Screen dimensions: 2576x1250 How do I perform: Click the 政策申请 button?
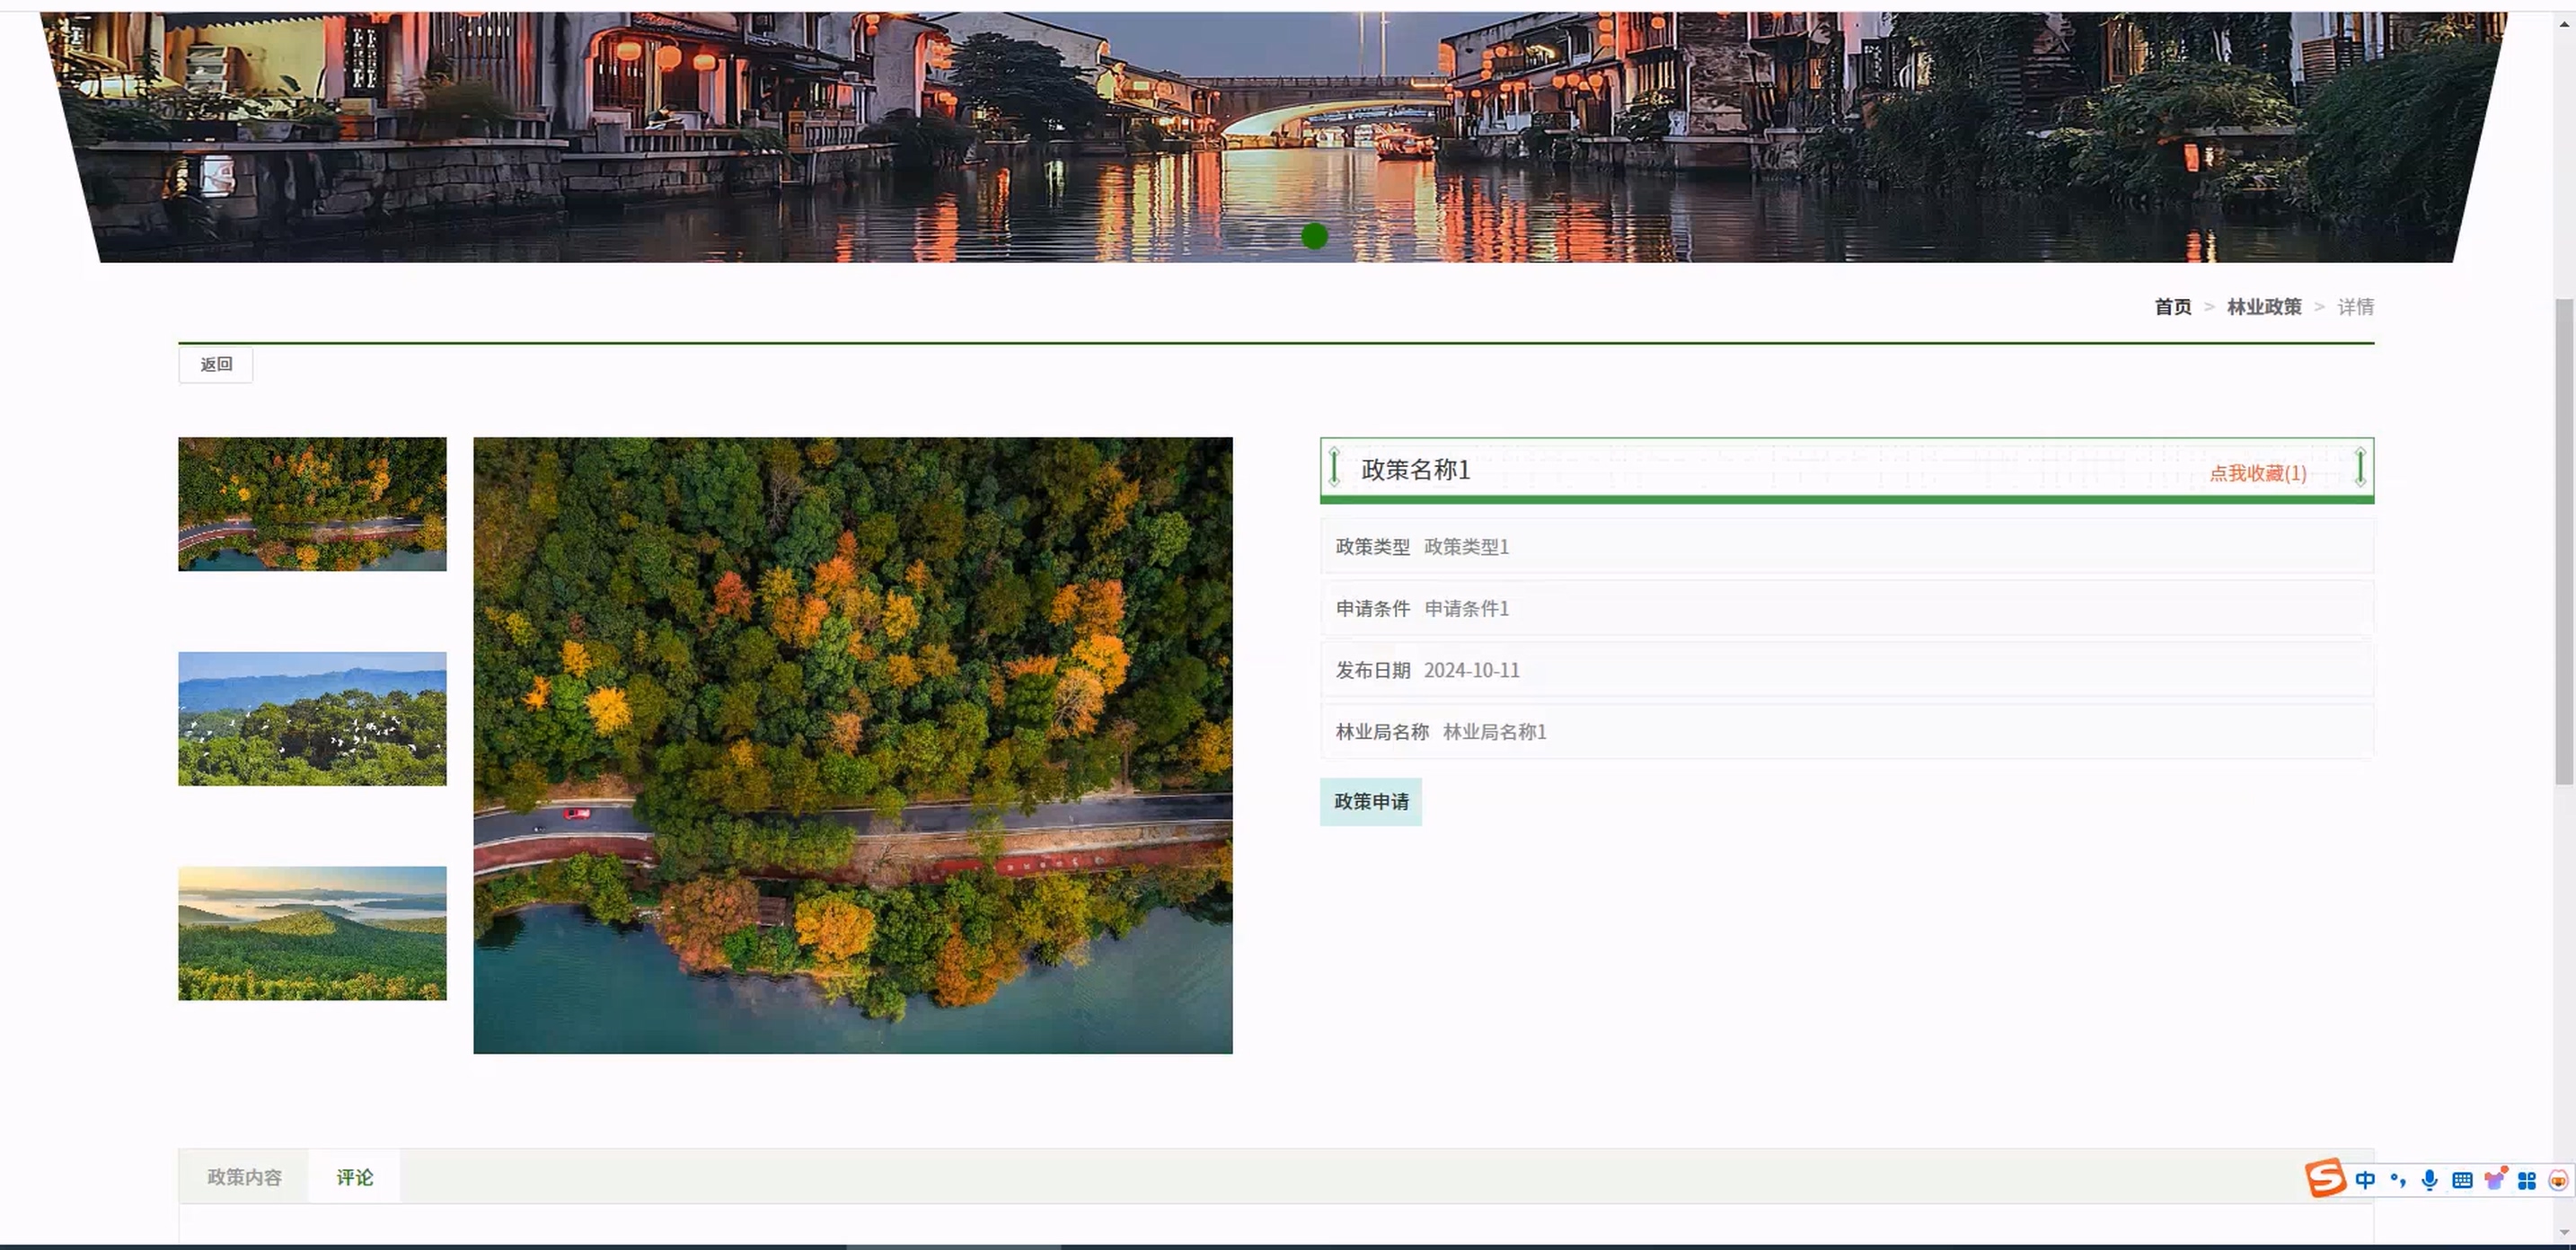click(1370, 801)
